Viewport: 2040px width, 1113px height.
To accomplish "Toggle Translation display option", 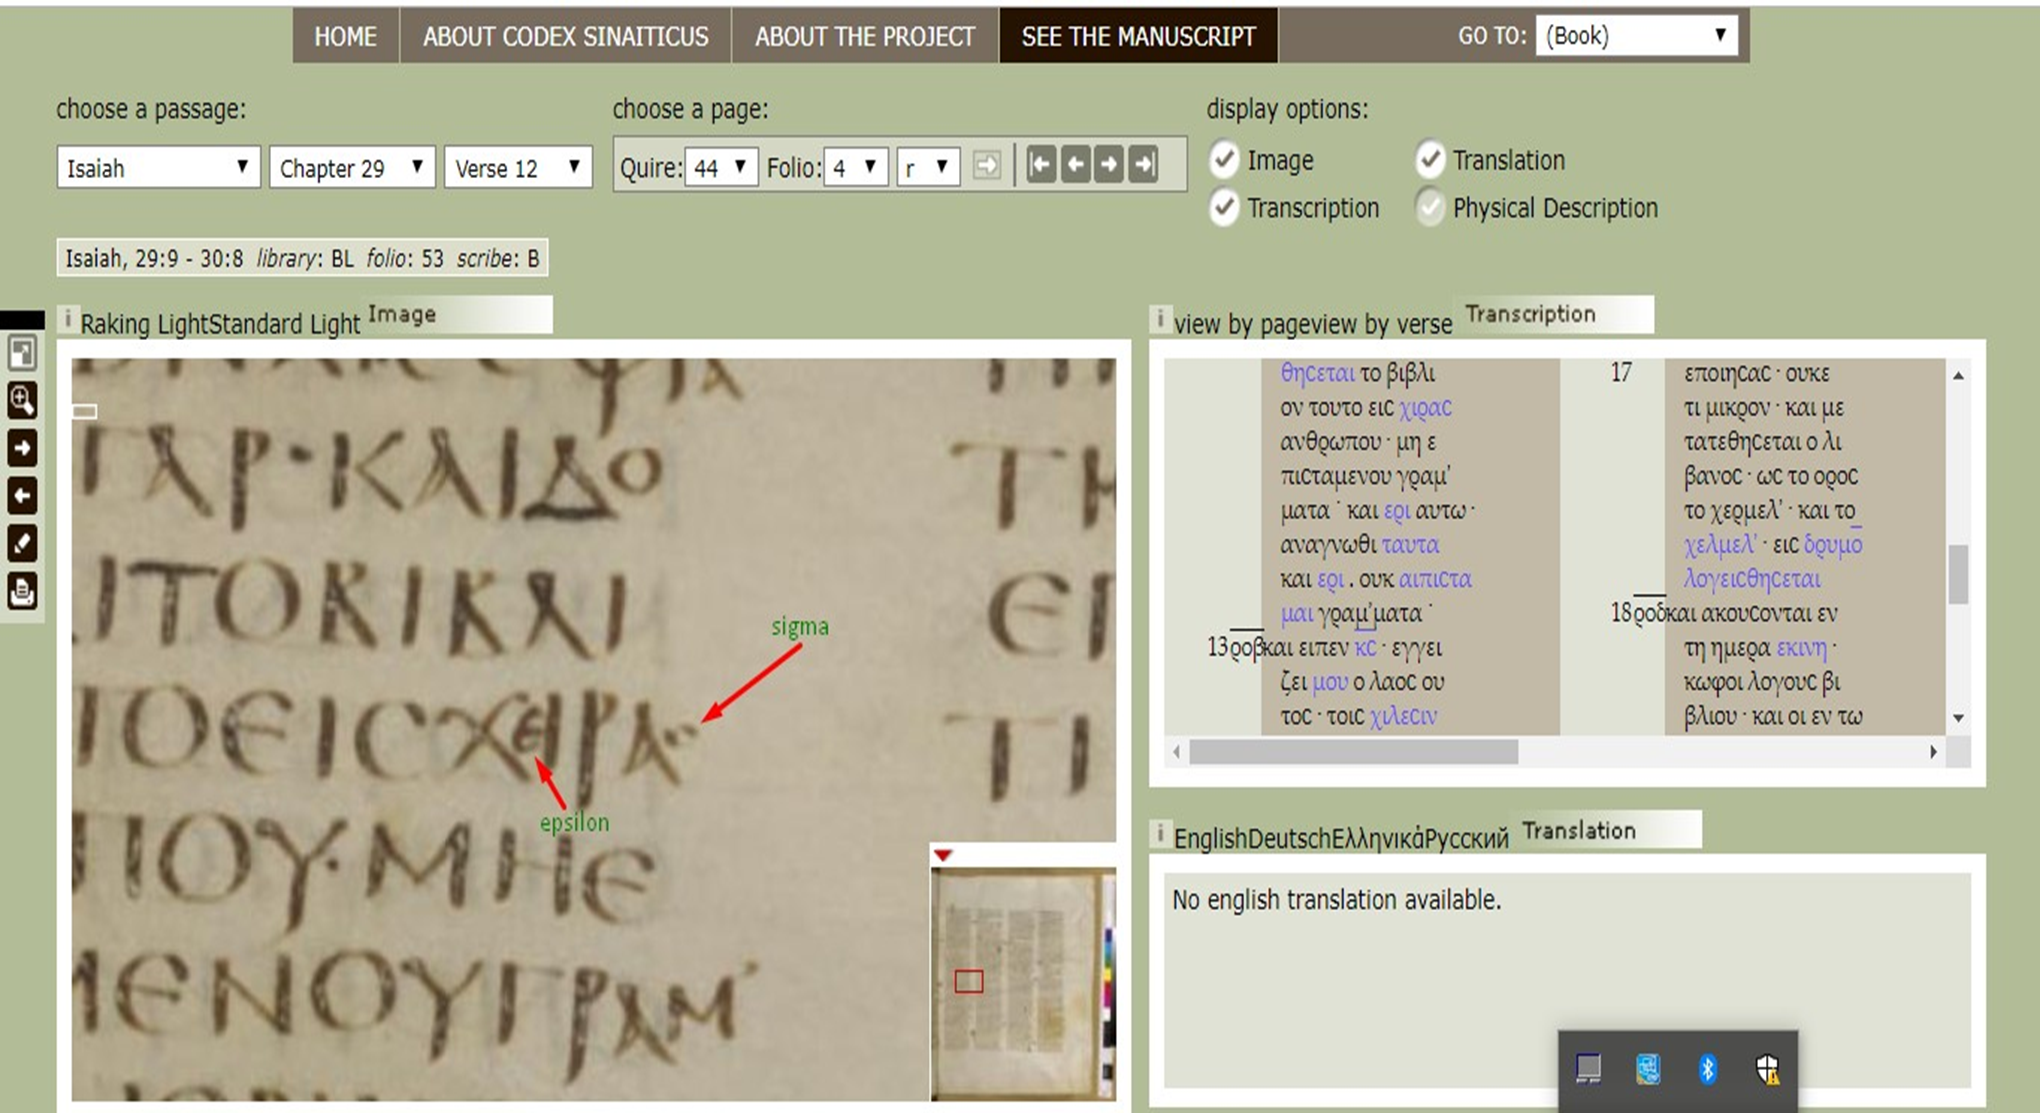I will (1430, 160).
